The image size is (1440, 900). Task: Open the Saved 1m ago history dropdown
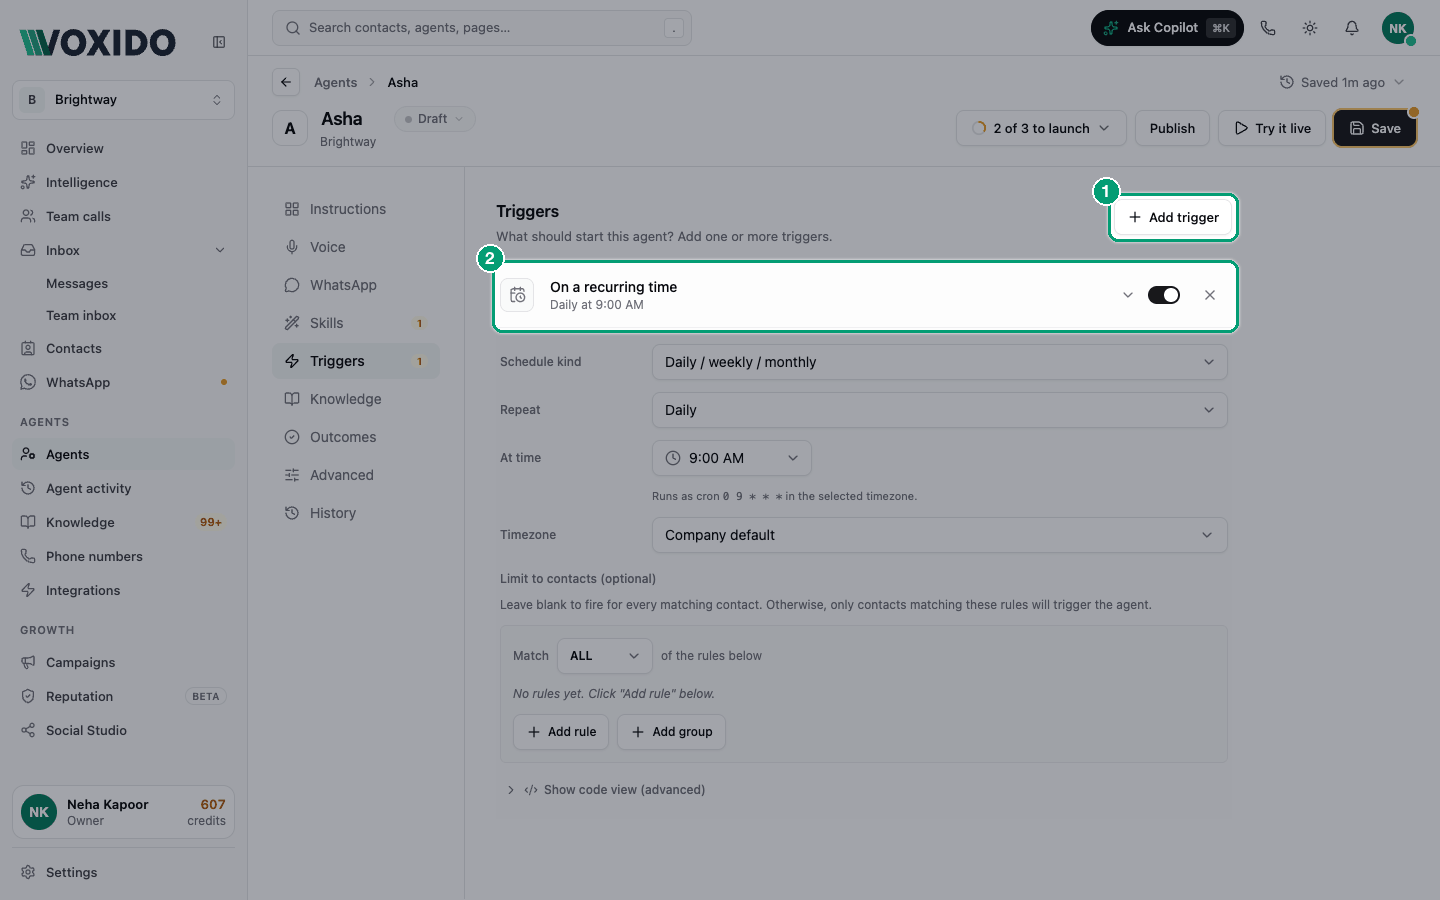tap(1342, 82)
